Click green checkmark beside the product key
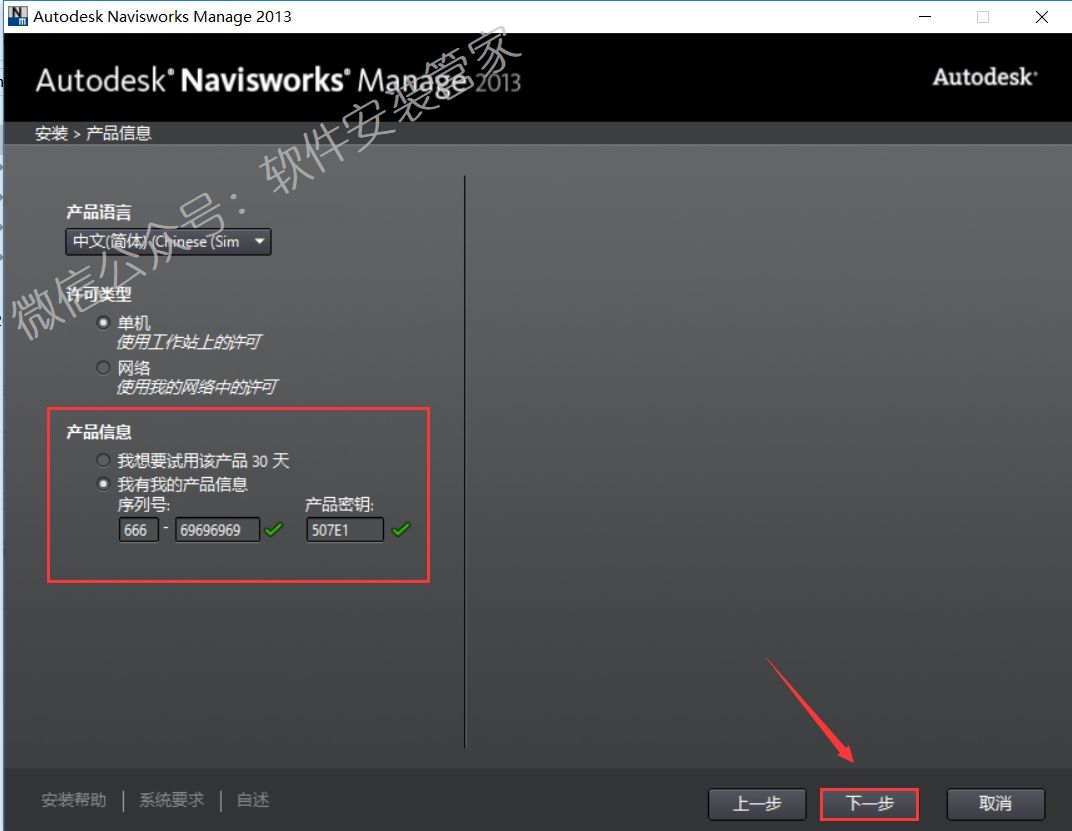This screenshot has height=831, width=1072. click(401, 529)
